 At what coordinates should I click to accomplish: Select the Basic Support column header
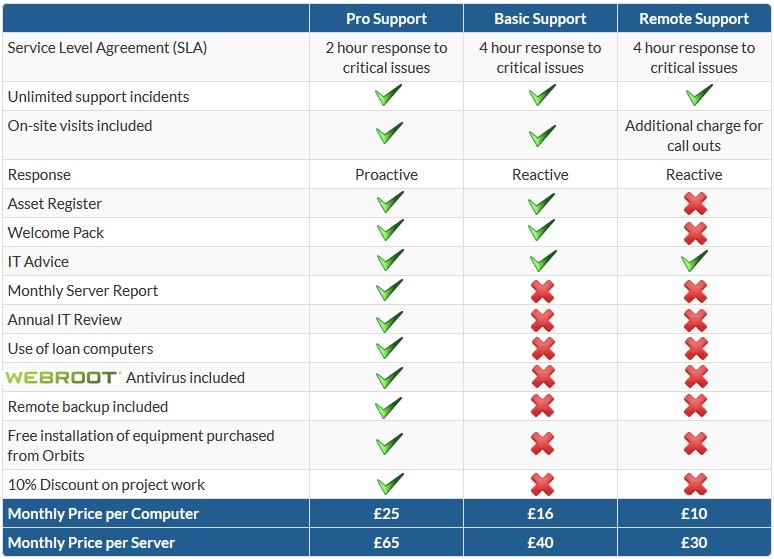pos(541,19)
